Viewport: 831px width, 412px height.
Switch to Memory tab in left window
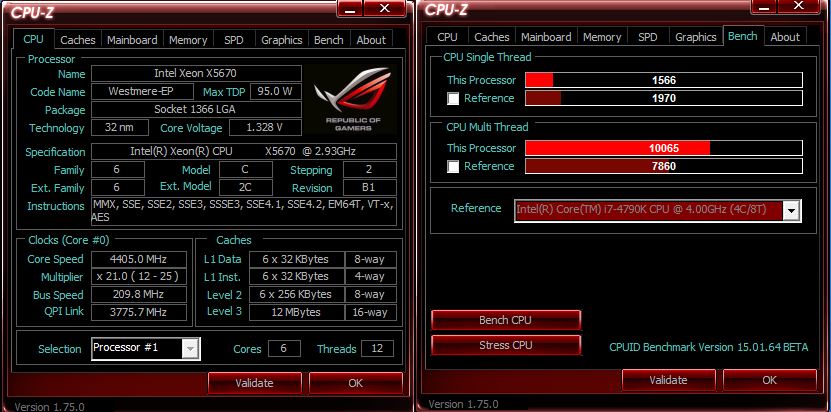point(188,40)
